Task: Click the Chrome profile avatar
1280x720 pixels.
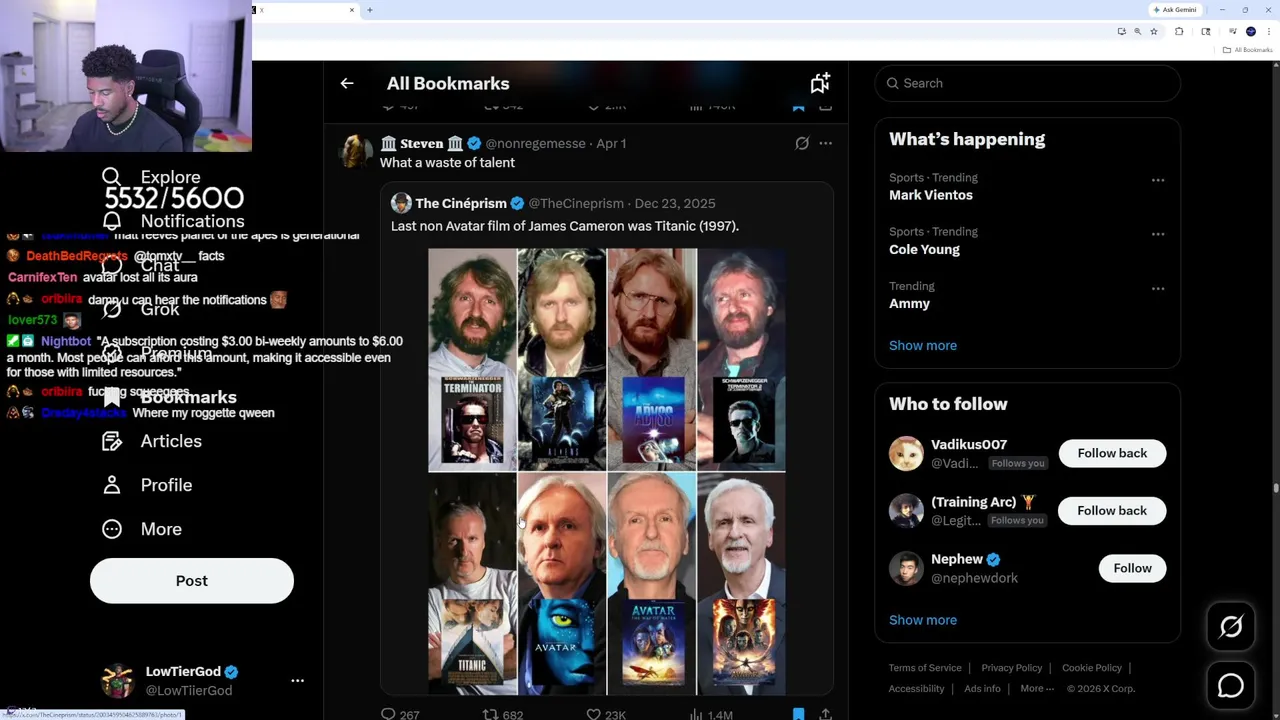Action: click(x=1251, y=31)
